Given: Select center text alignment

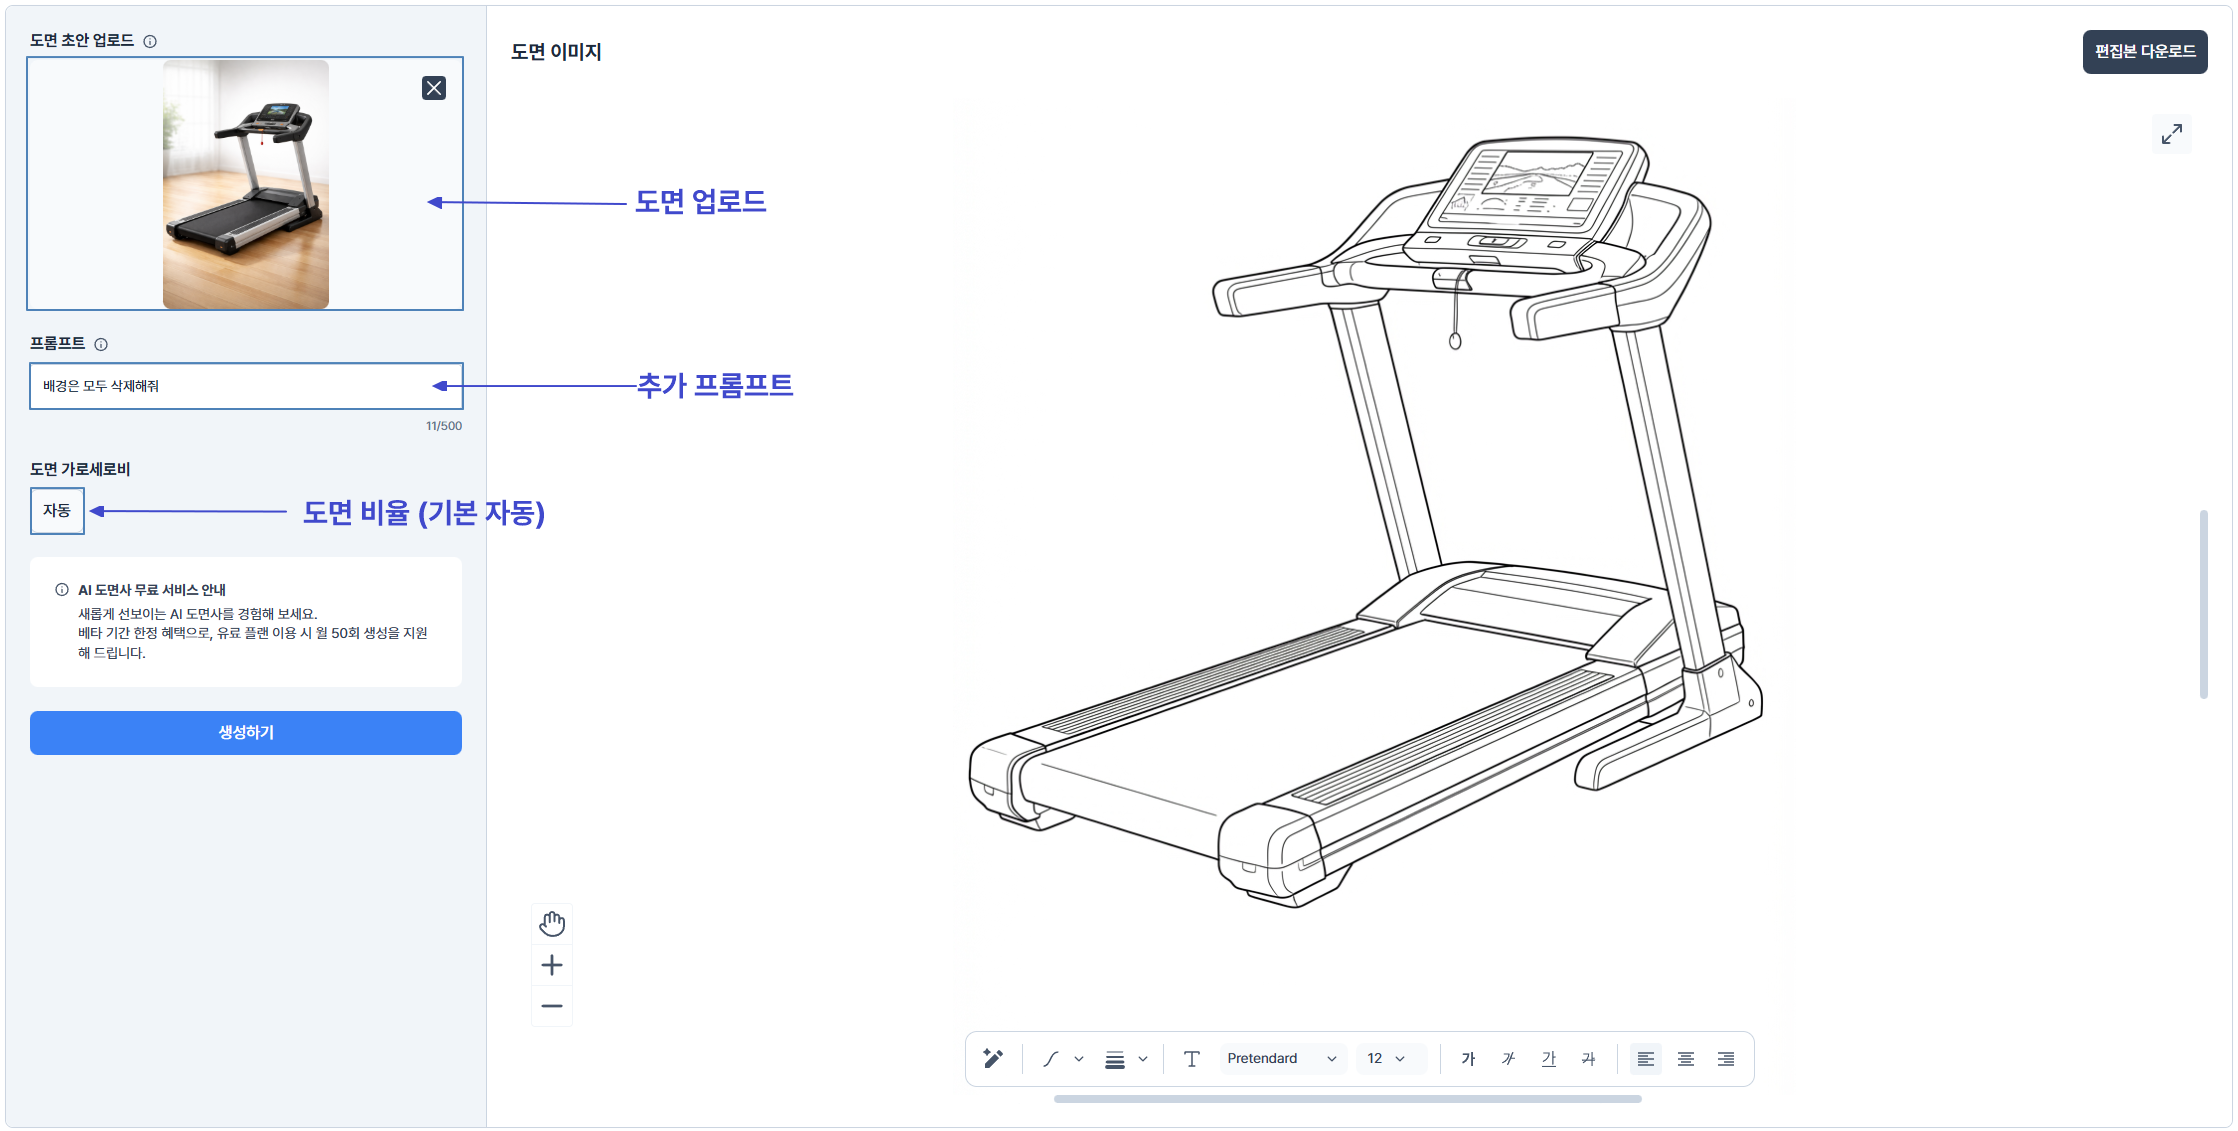Looking at the screenshot, I should (x=1686, y=1058).
